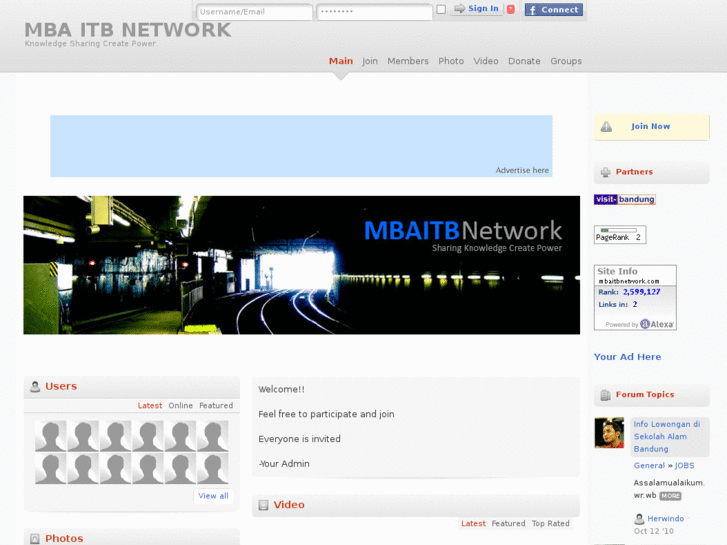Open topic Info Lowongan di Sekolah Alam Bandung
This screenshot has width=727, height=545.
tap(667, 436)
